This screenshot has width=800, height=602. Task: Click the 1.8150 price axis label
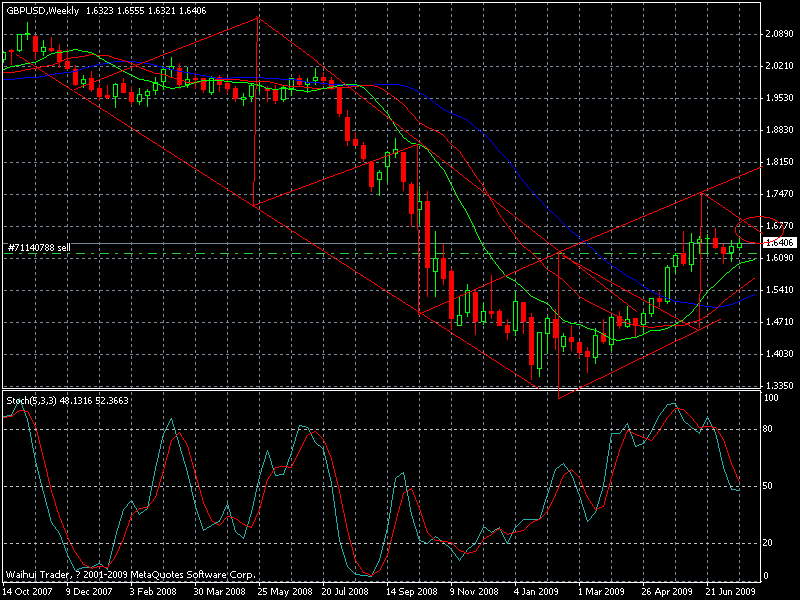[x=780, y=162]
